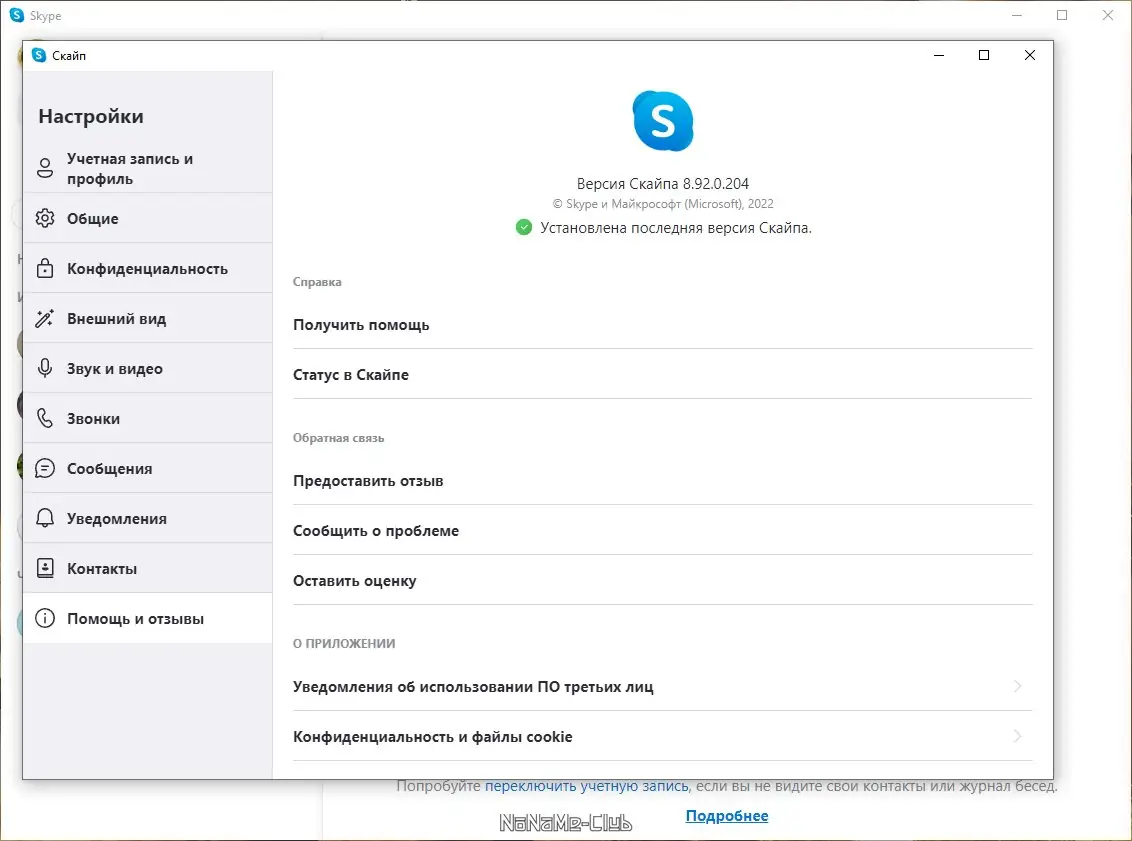Open Уведомления об использовании ПО третьих лиц

point(663,687)
